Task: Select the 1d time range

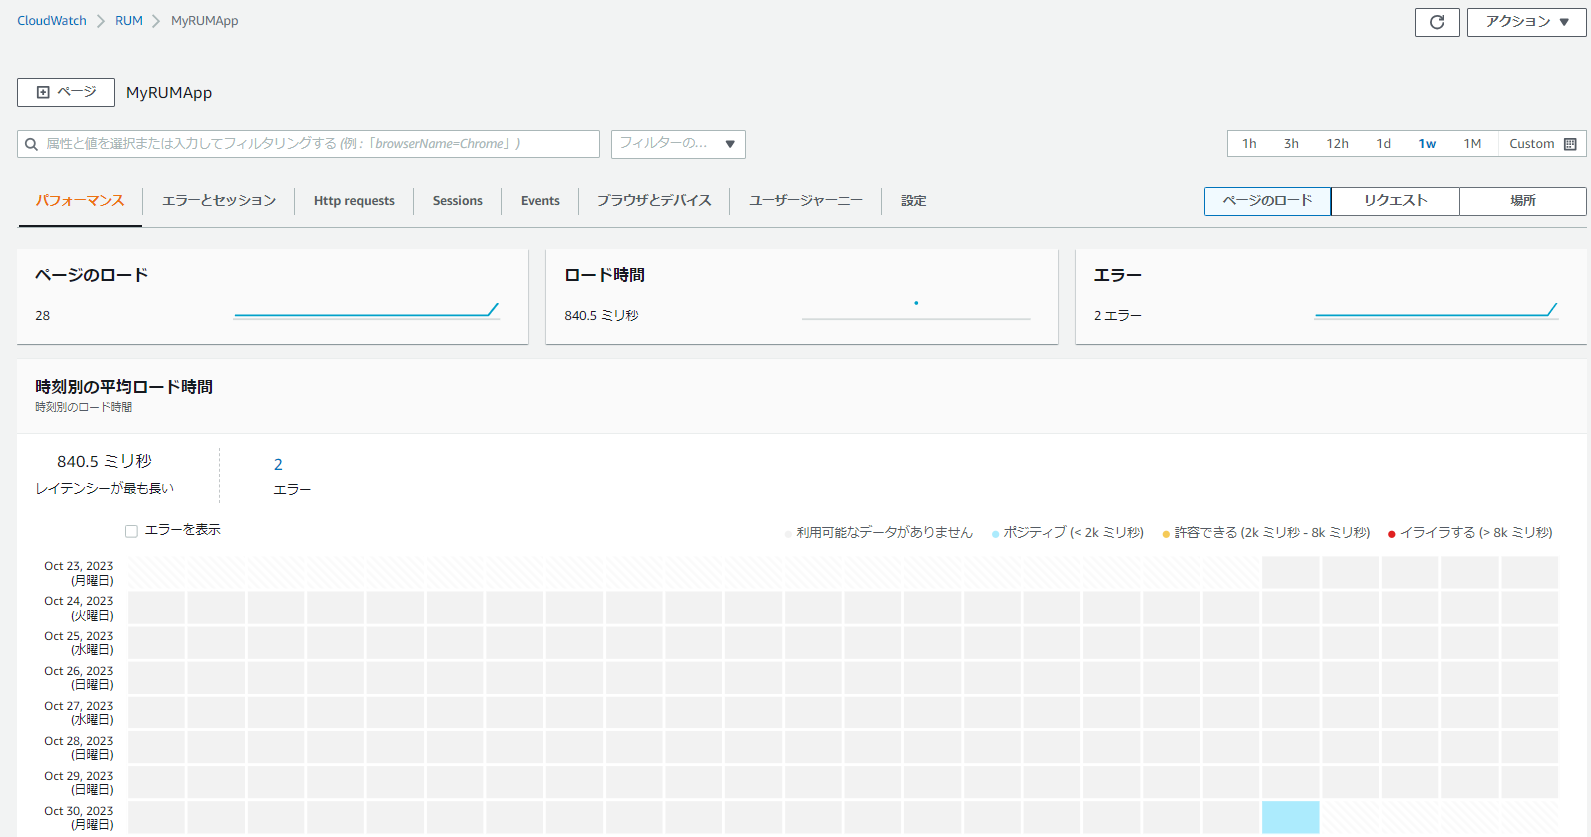Action: coord(1384,144)
